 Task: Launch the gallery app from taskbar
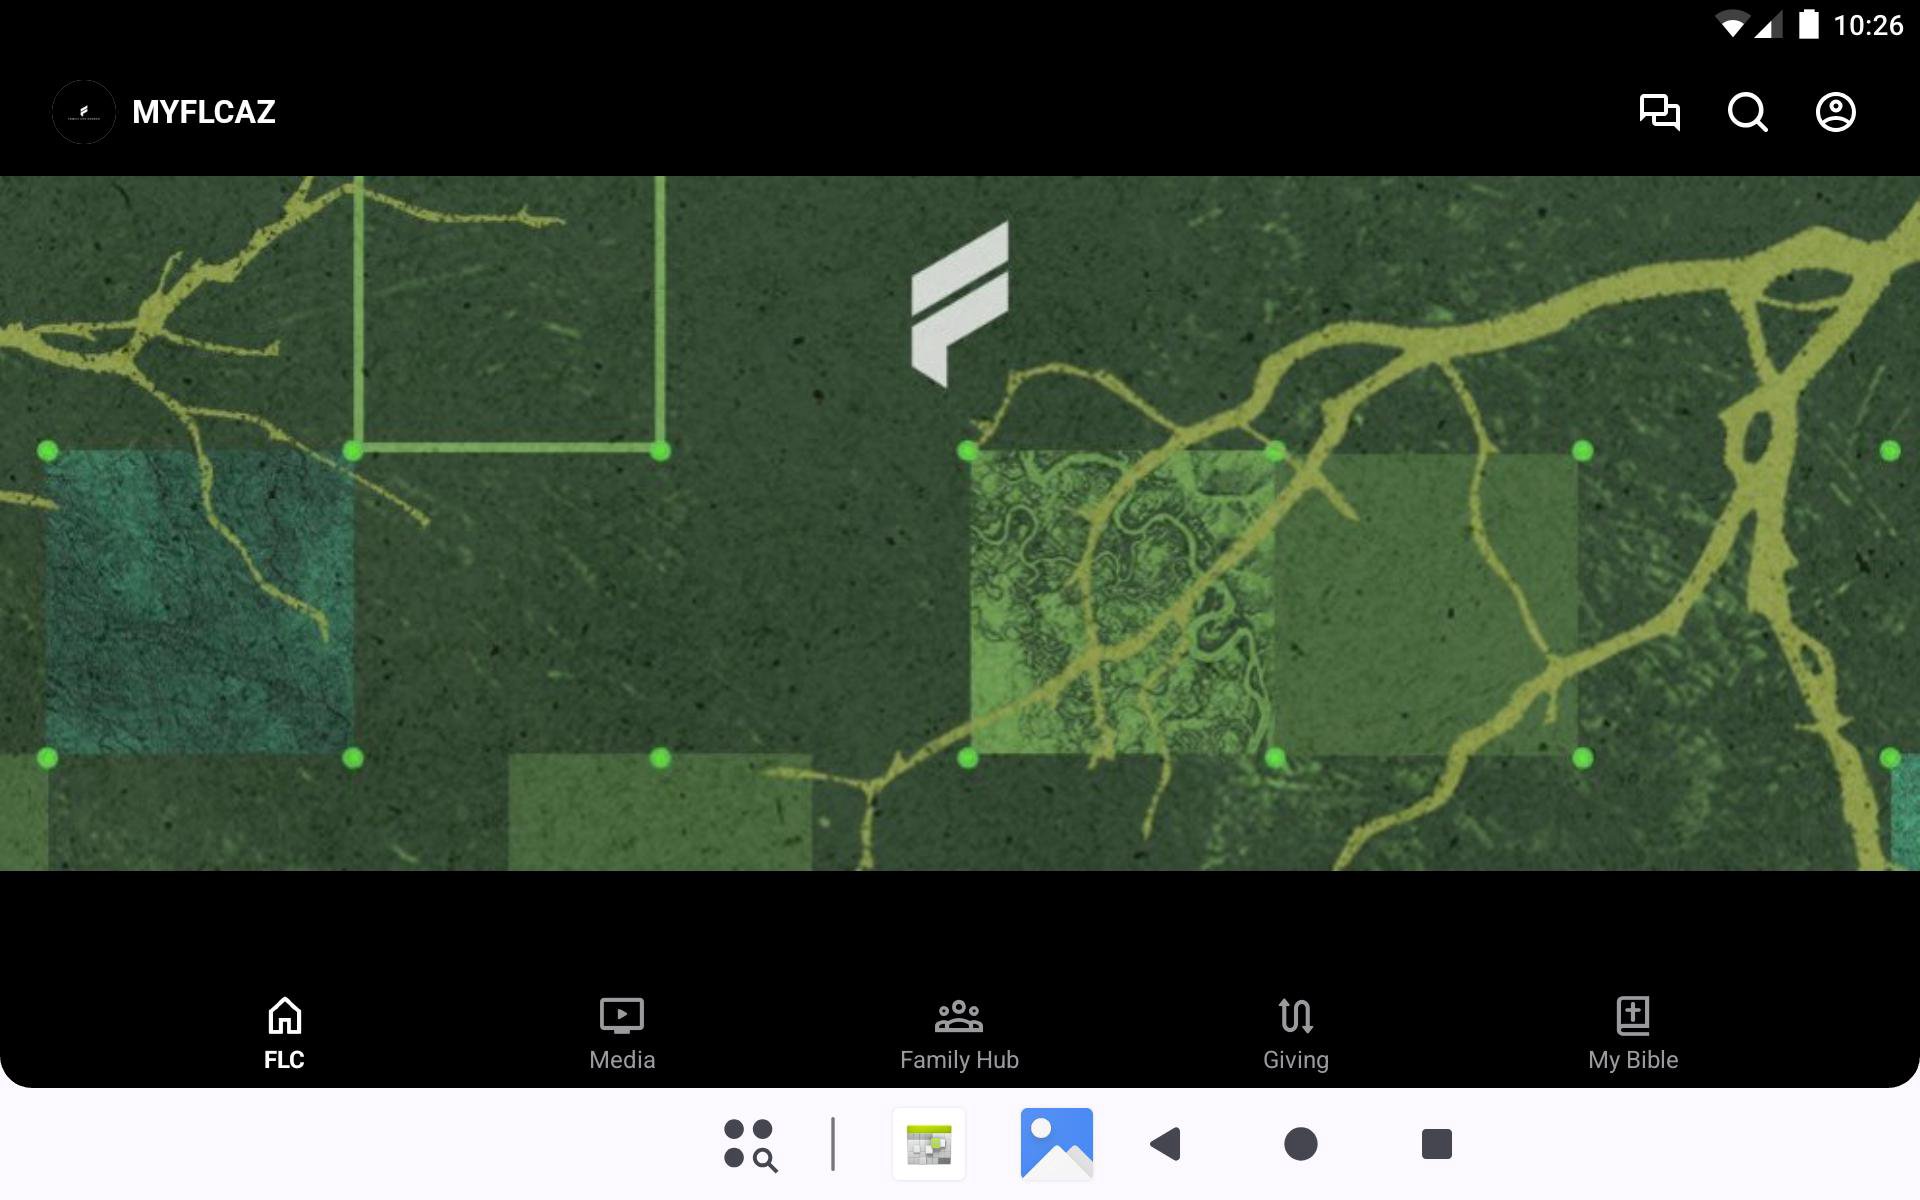1056,1144
